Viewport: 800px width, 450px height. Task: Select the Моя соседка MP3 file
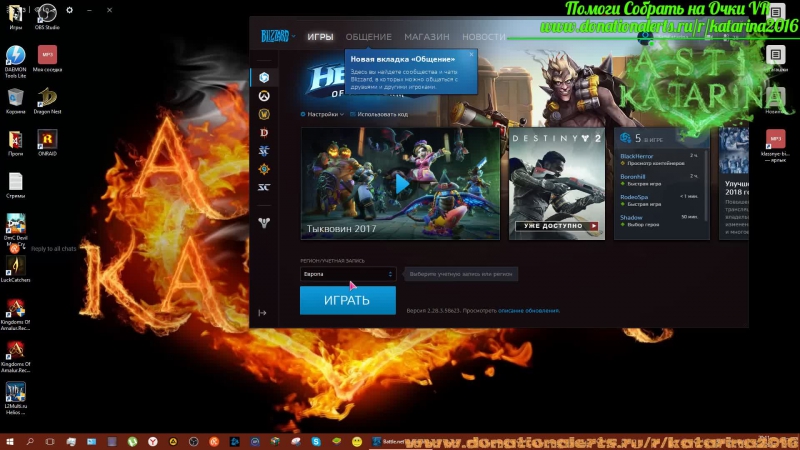point(47,59)
